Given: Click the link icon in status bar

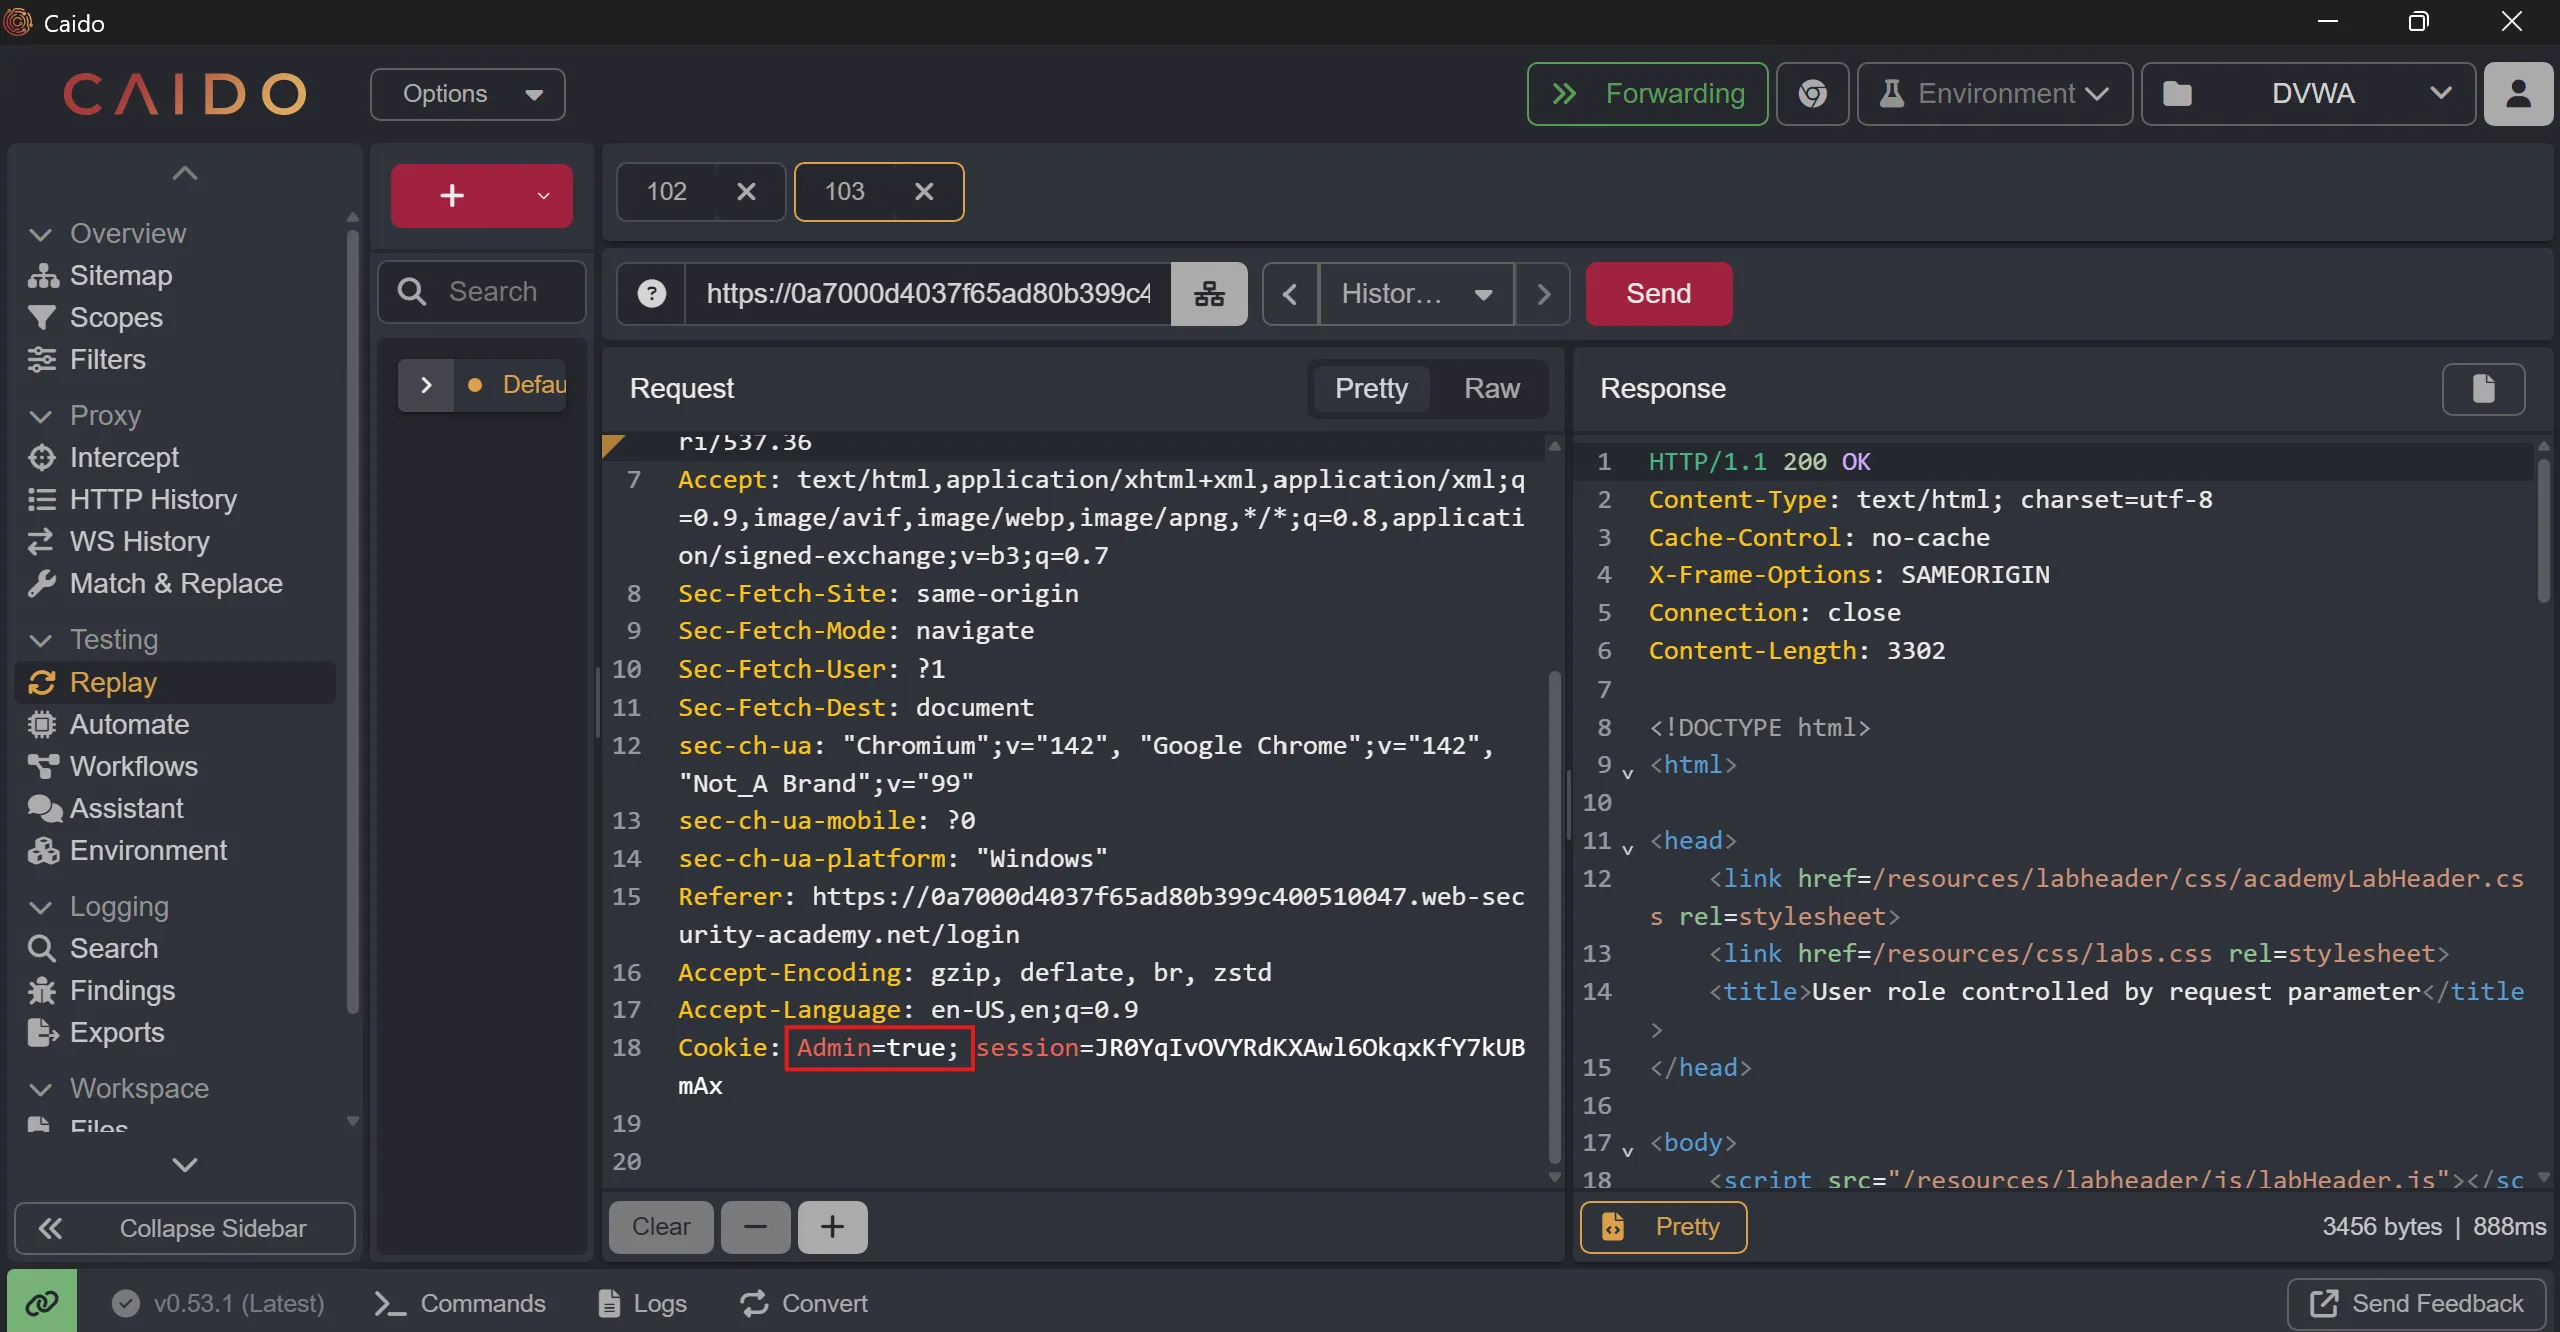Looking at the screenshot, I should (x=42, y=1302).
